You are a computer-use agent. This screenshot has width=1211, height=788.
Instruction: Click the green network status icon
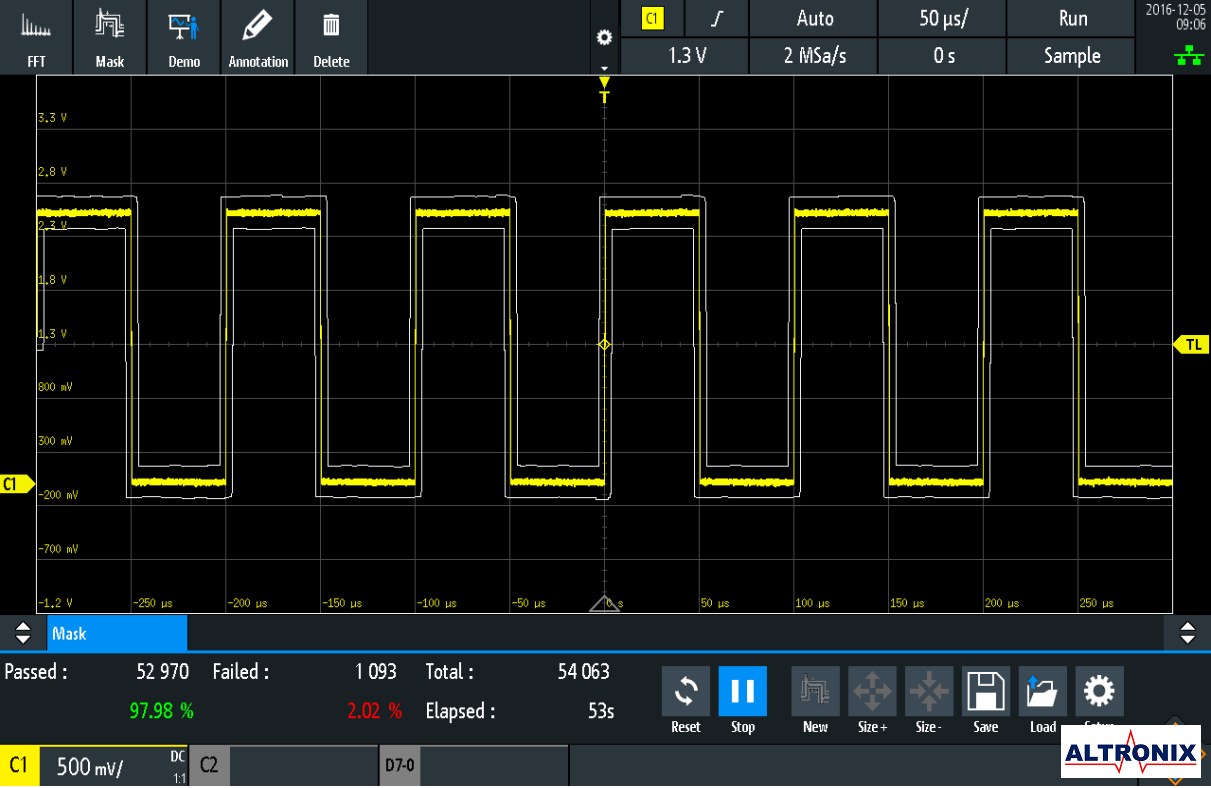coord(1189,57)
